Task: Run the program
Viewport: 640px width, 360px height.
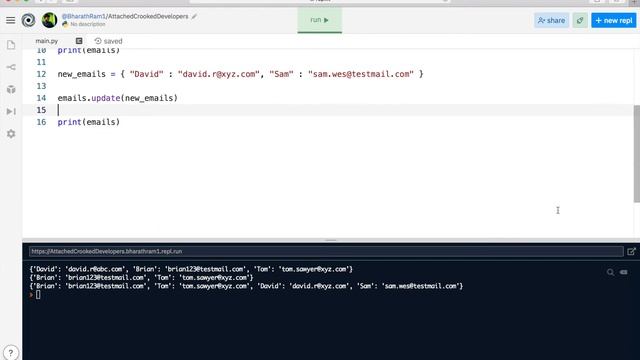Action: (x=320, y=20)
